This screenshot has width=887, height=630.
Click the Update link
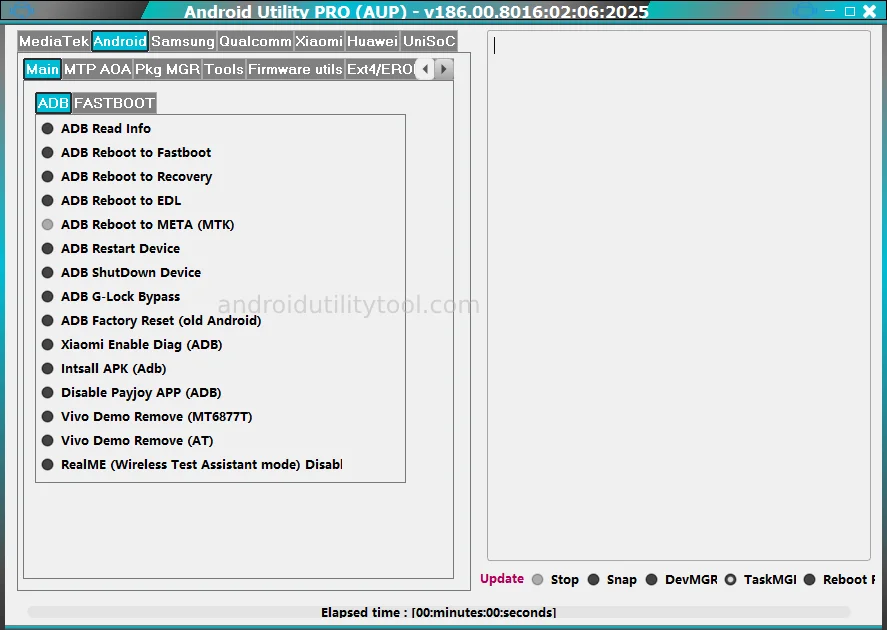click(502, 579)
